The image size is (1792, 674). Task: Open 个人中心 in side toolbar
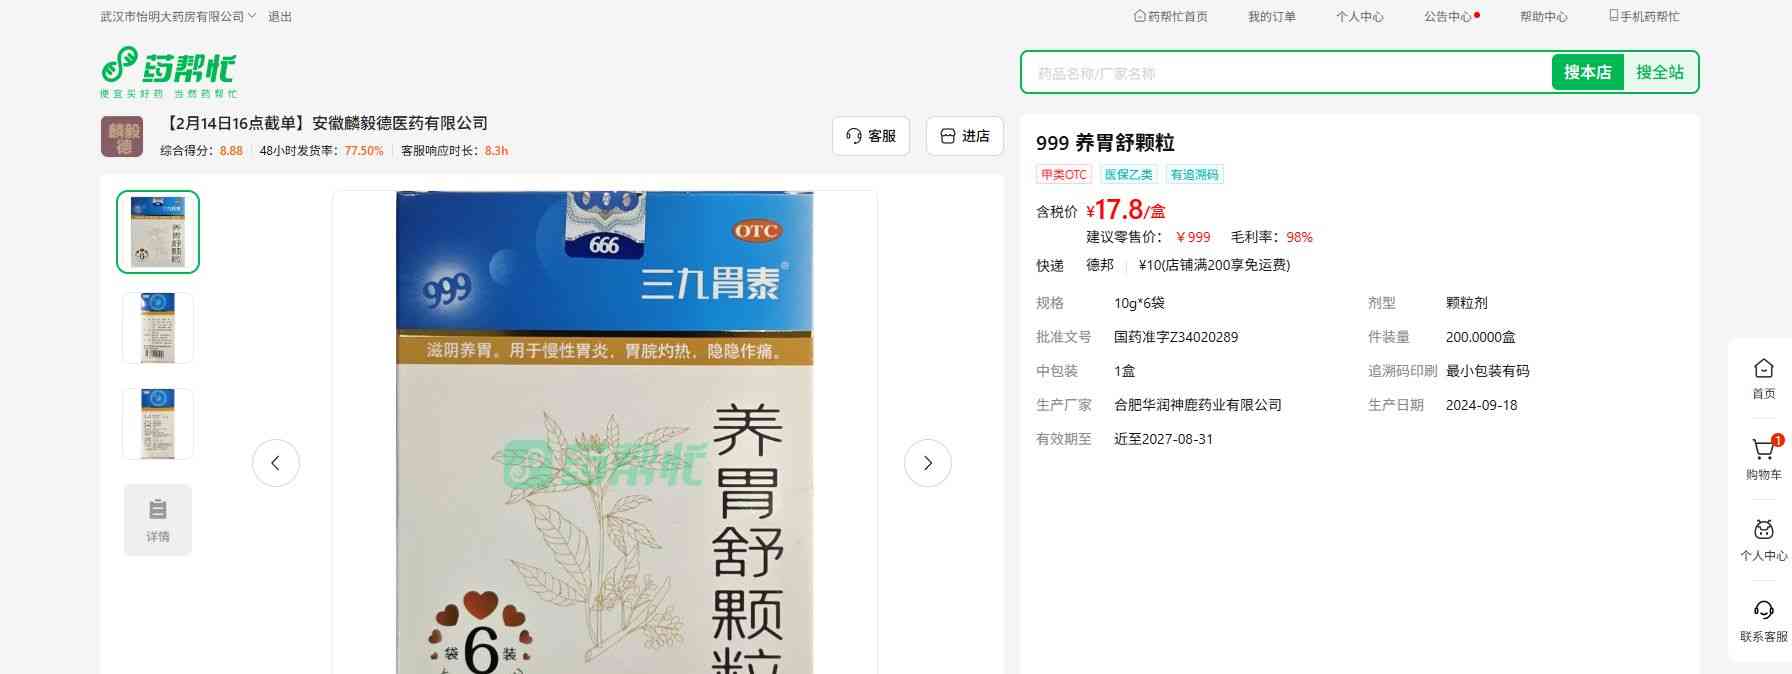click(x=1764, y=540)
